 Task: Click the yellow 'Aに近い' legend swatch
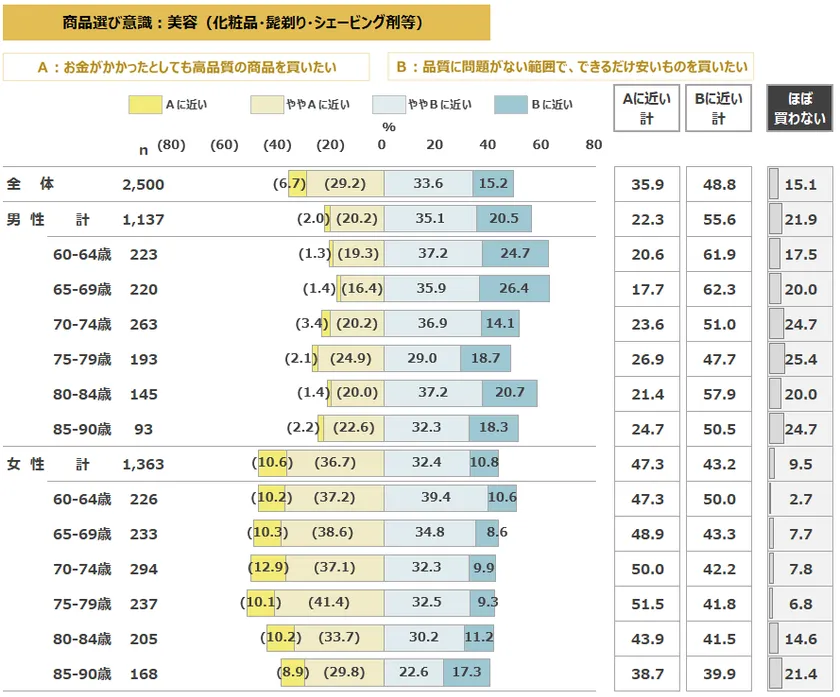coord(144,104)
